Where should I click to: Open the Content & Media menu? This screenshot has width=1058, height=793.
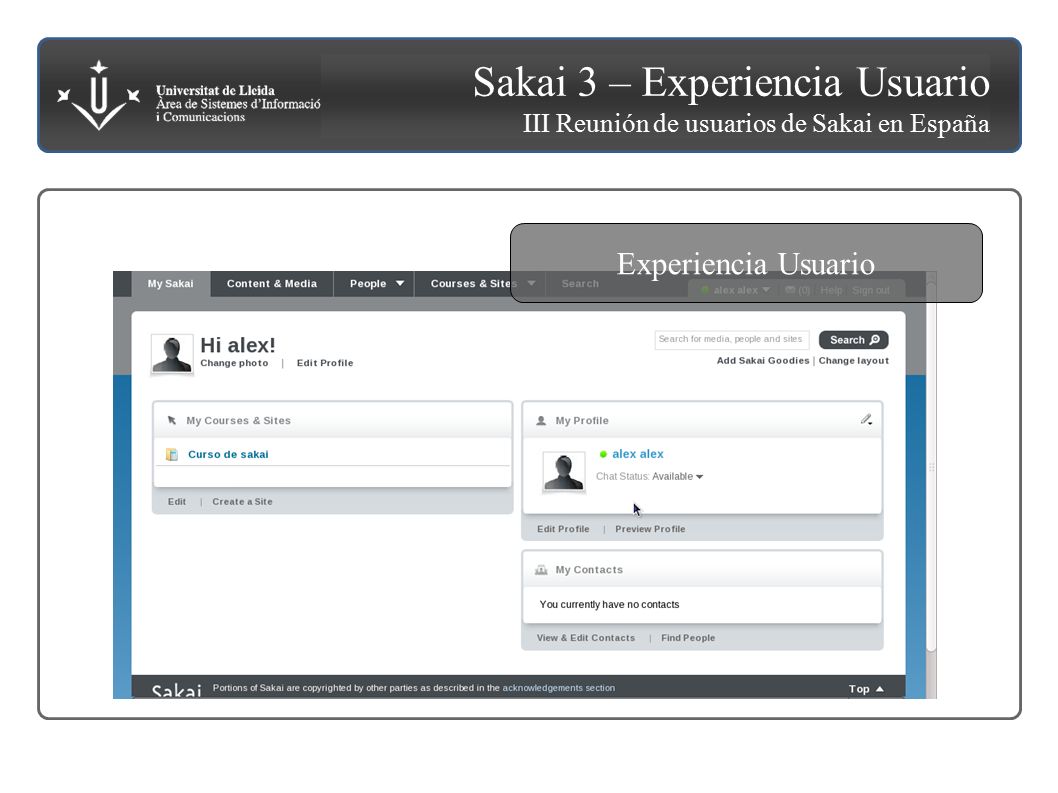[x=272, y=283]
